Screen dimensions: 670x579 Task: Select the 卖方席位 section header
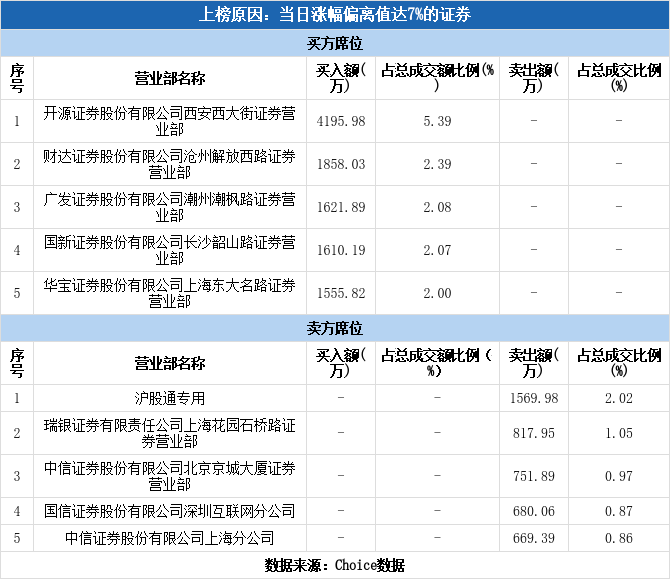[x=335, y=328]
